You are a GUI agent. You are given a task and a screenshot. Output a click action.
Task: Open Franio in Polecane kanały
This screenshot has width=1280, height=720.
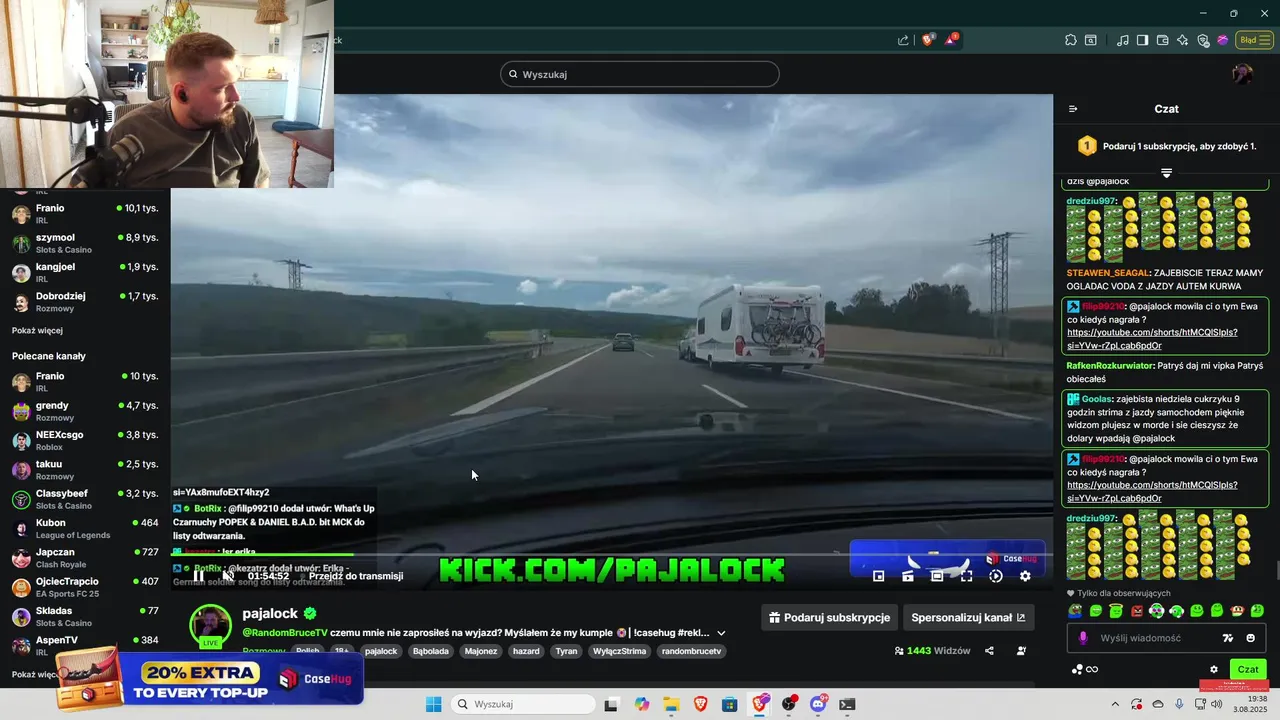(x=85, y=381)
